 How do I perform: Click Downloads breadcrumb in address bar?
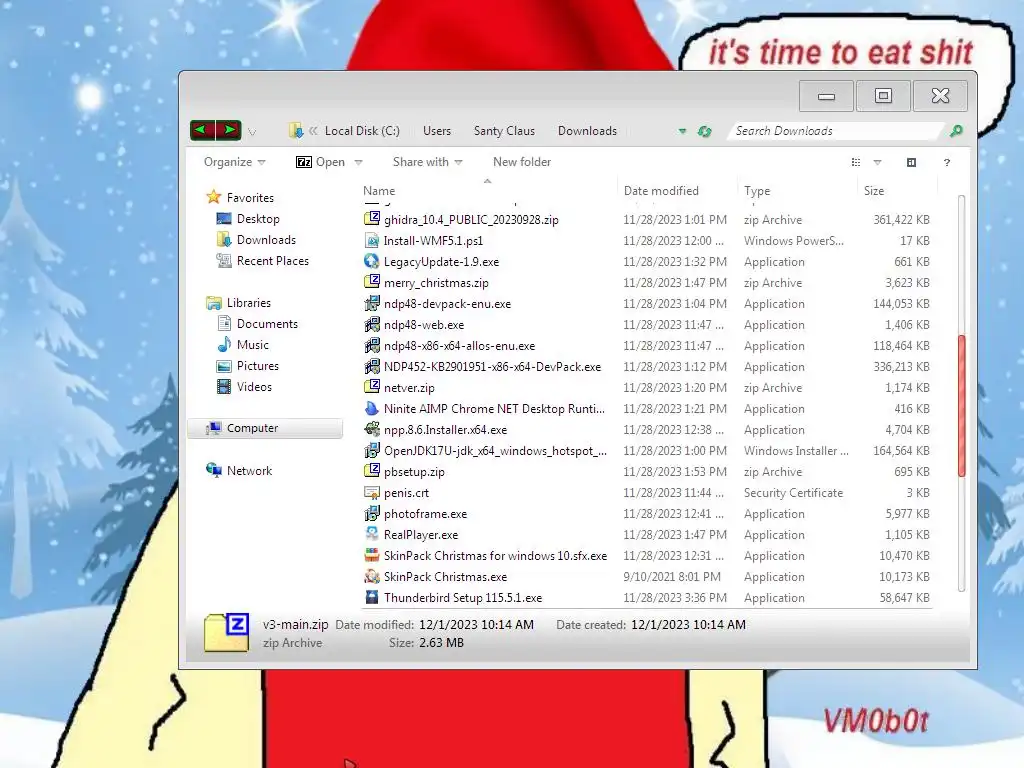click(587, 131)
